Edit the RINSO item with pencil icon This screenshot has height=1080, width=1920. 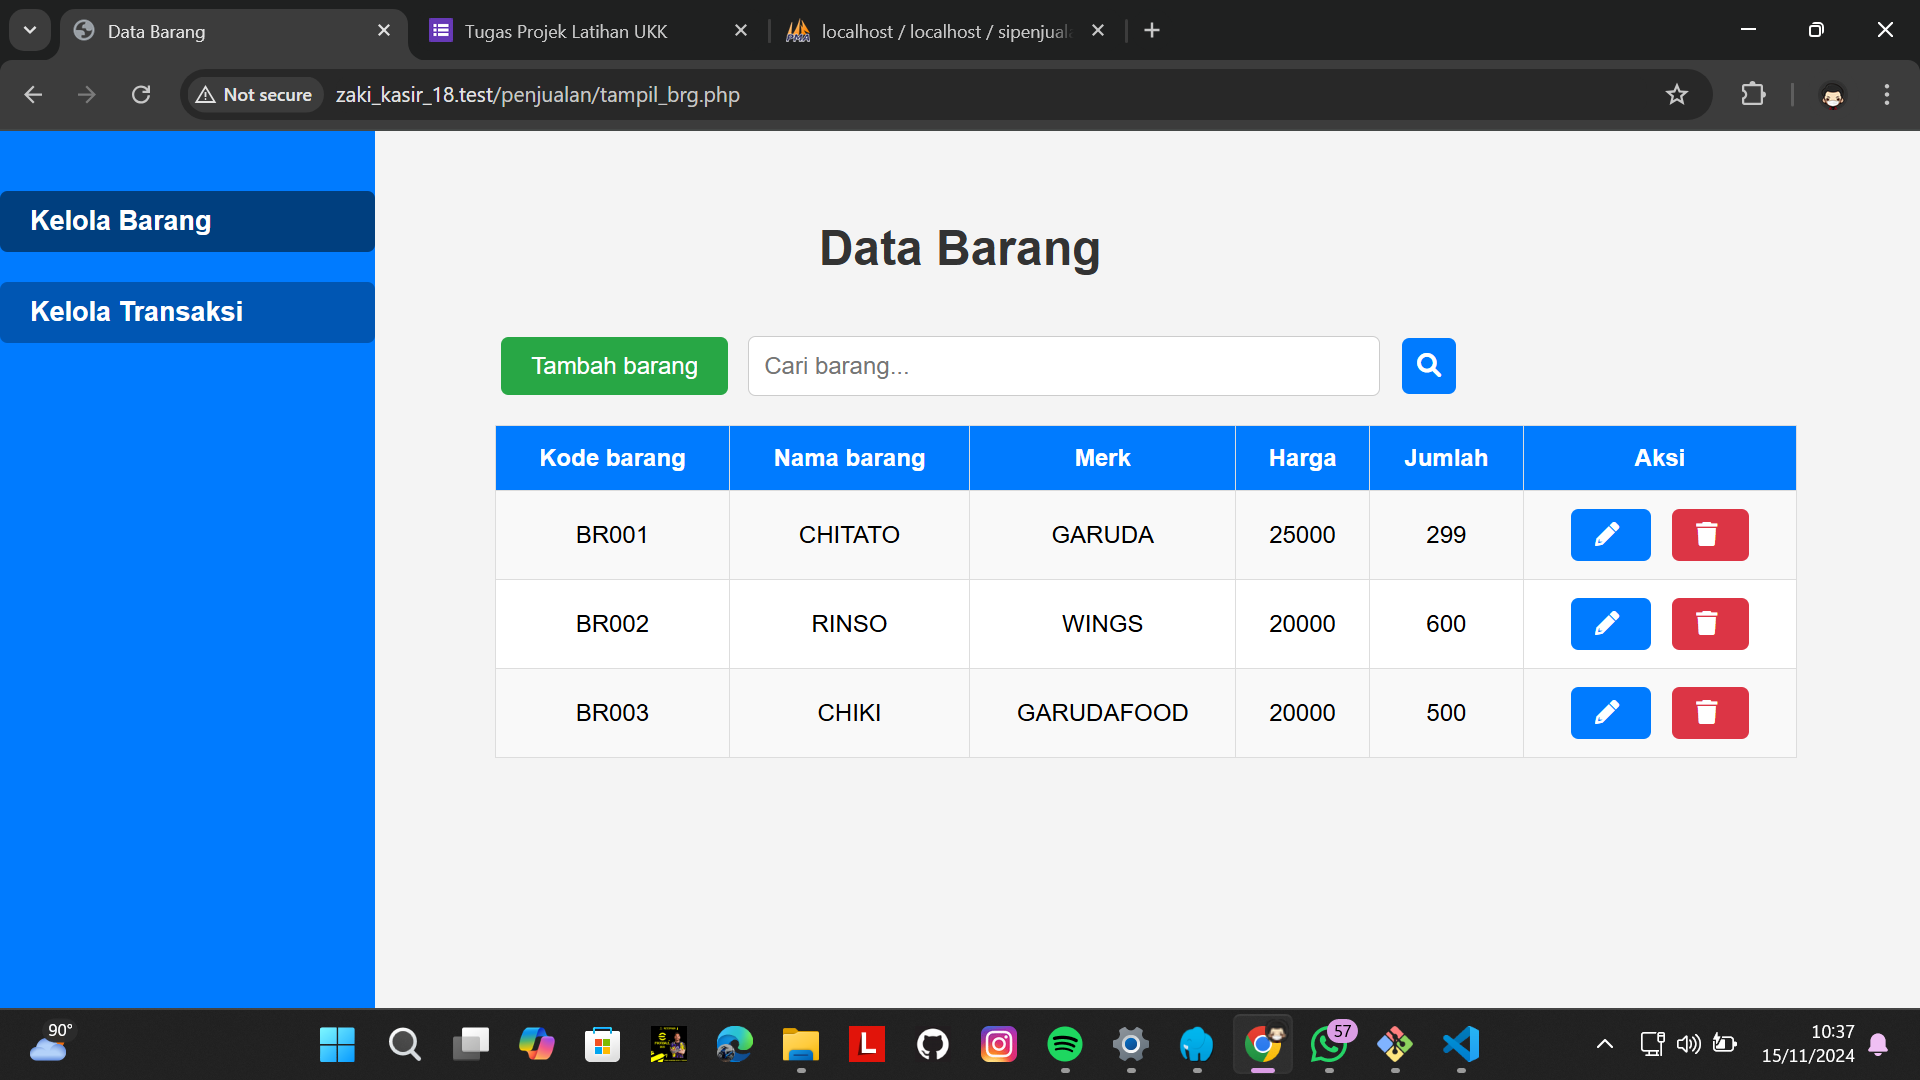[x=1610, y=624]
